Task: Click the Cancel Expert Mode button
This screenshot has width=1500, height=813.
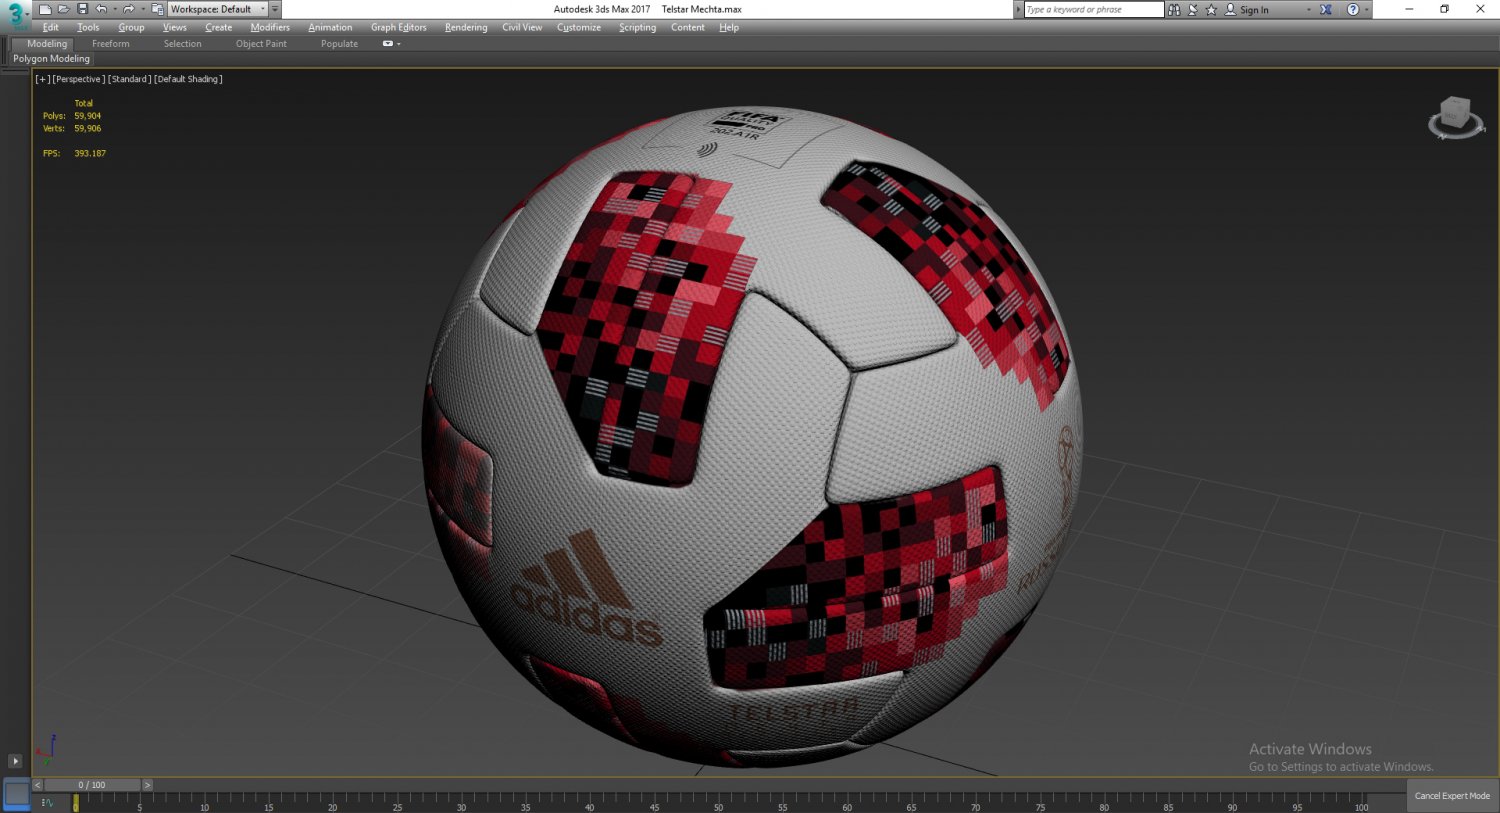Action: [1452, 795]
